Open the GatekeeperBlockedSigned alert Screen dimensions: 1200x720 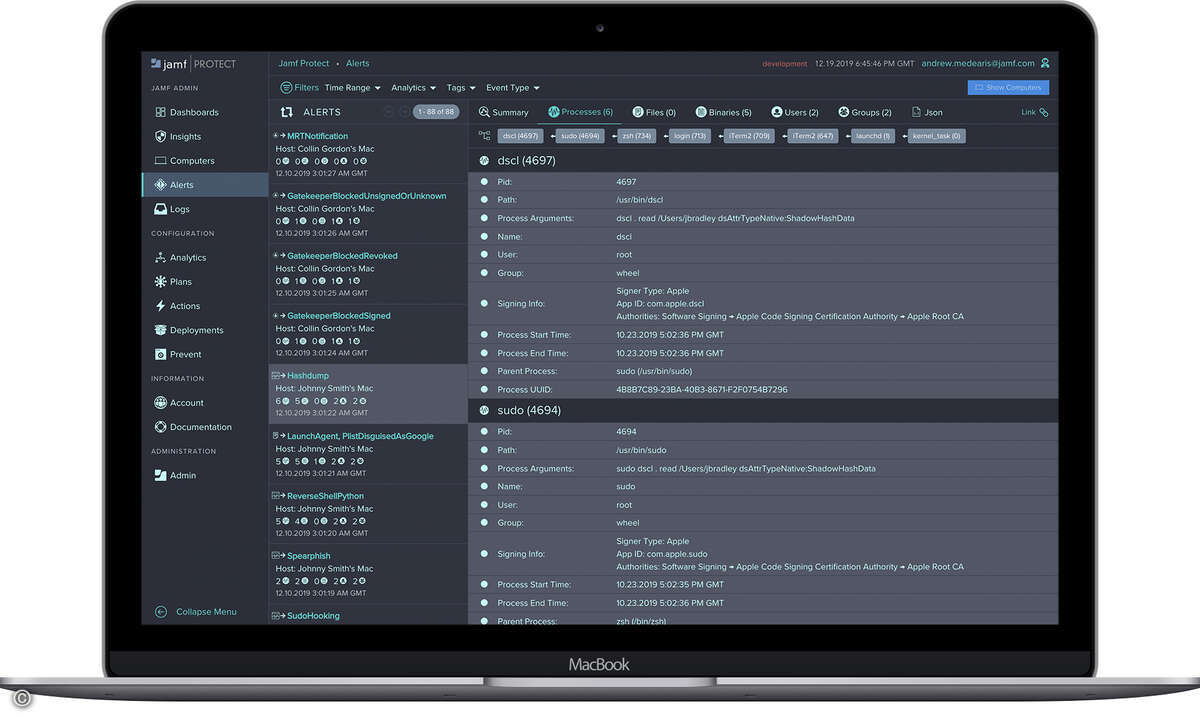click(x=339, y=316)
